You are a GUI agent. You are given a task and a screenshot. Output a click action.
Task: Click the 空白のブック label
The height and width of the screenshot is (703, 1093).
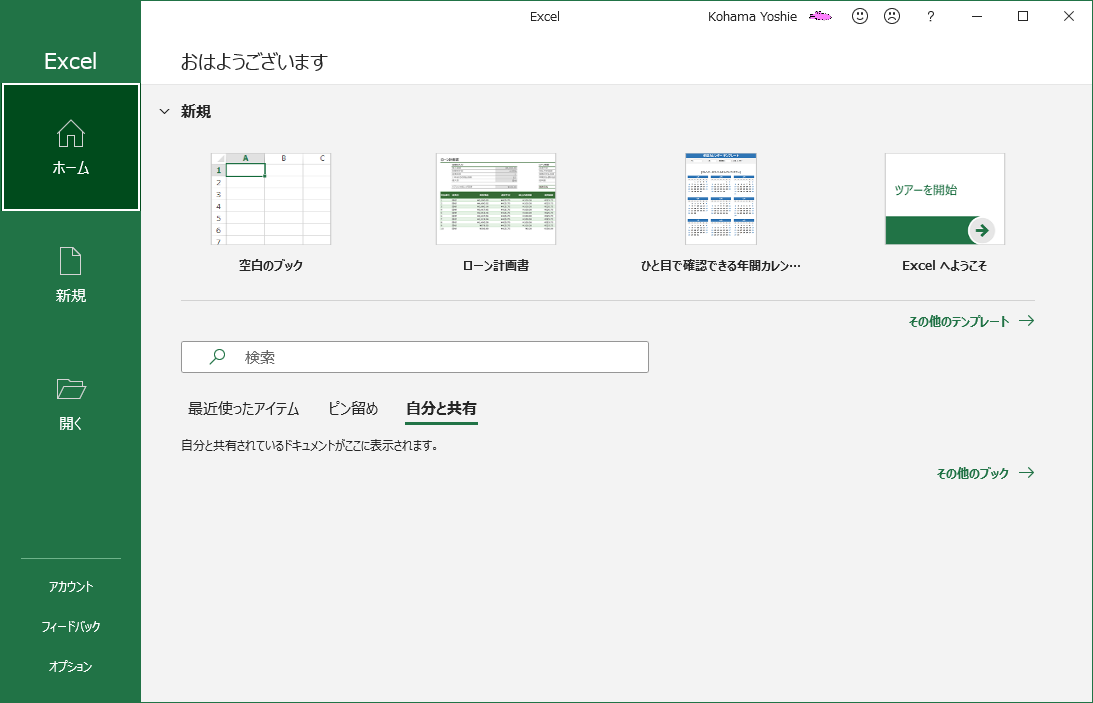(270, 265)
